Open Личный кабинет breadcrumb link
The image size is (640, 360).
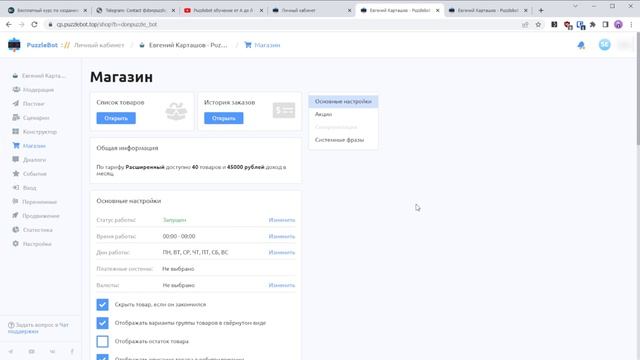[99, 45]
